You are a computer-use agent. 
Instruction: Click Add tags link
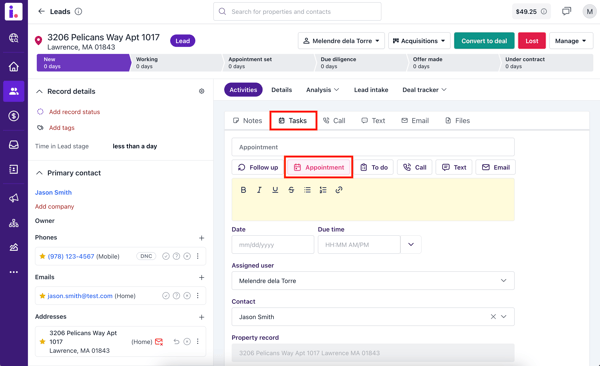62,128
